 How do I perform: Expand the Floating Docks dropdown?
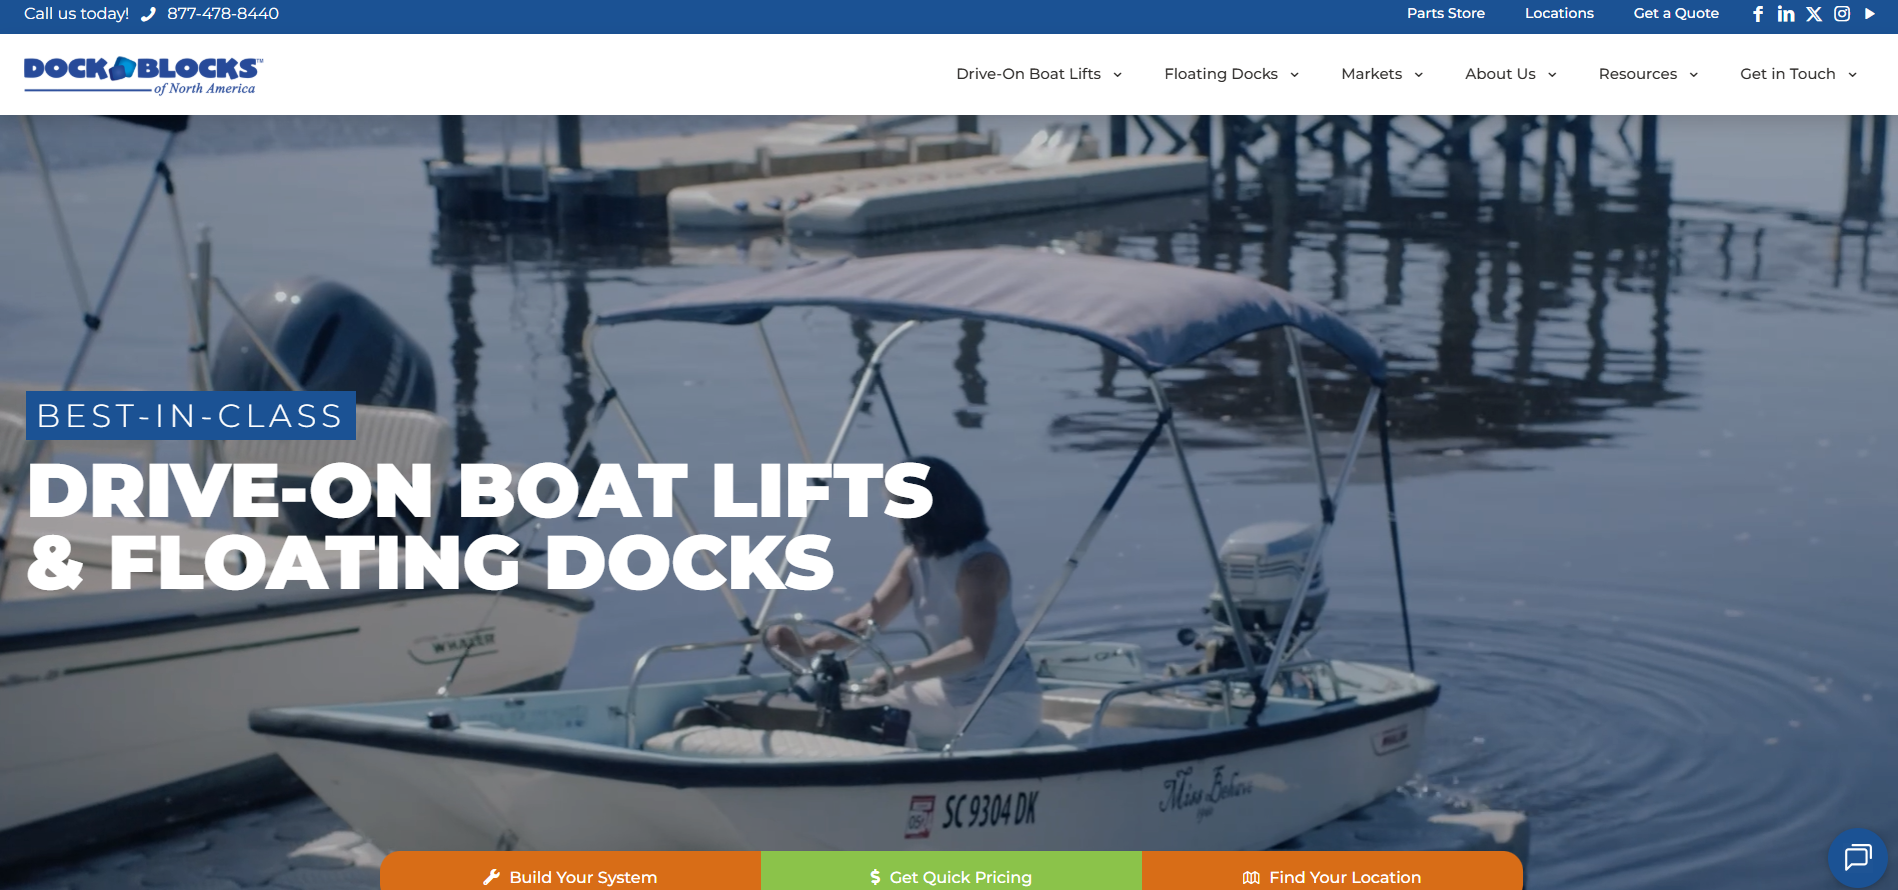pos(1231,74)
